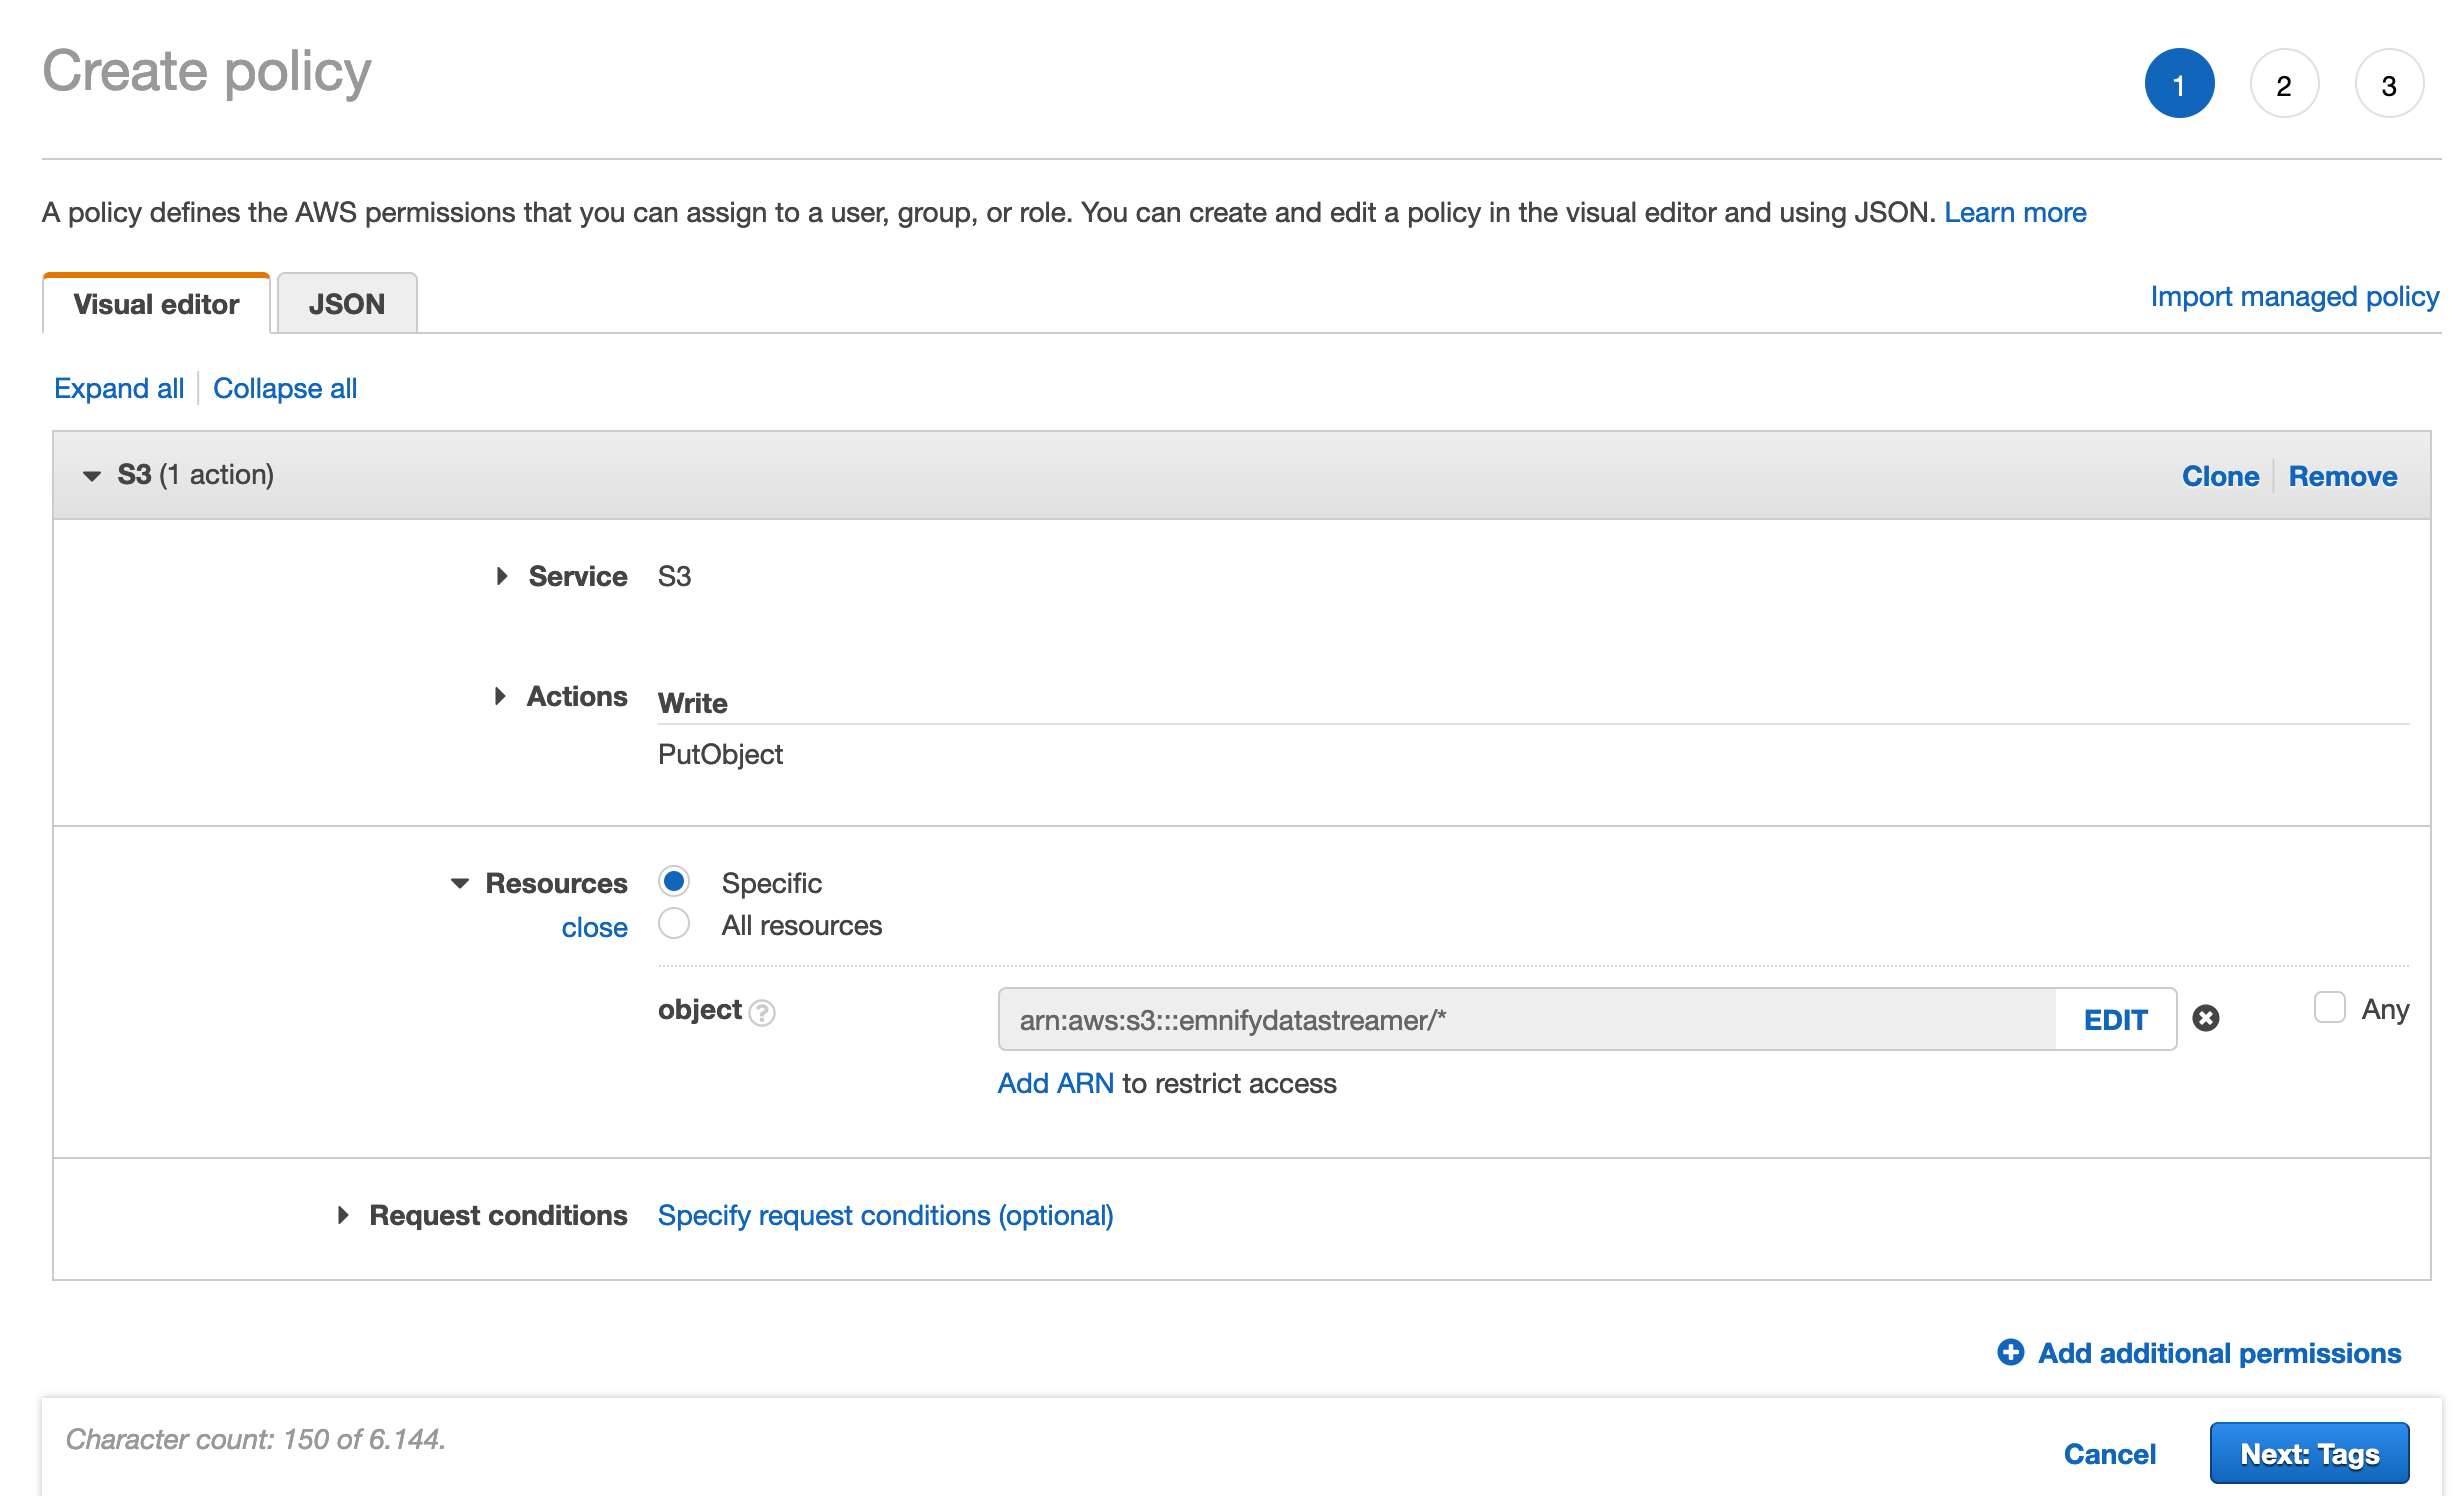Switch to the JSON tab
This screenshot has width=2464, height=1496.
pos(346,303)
